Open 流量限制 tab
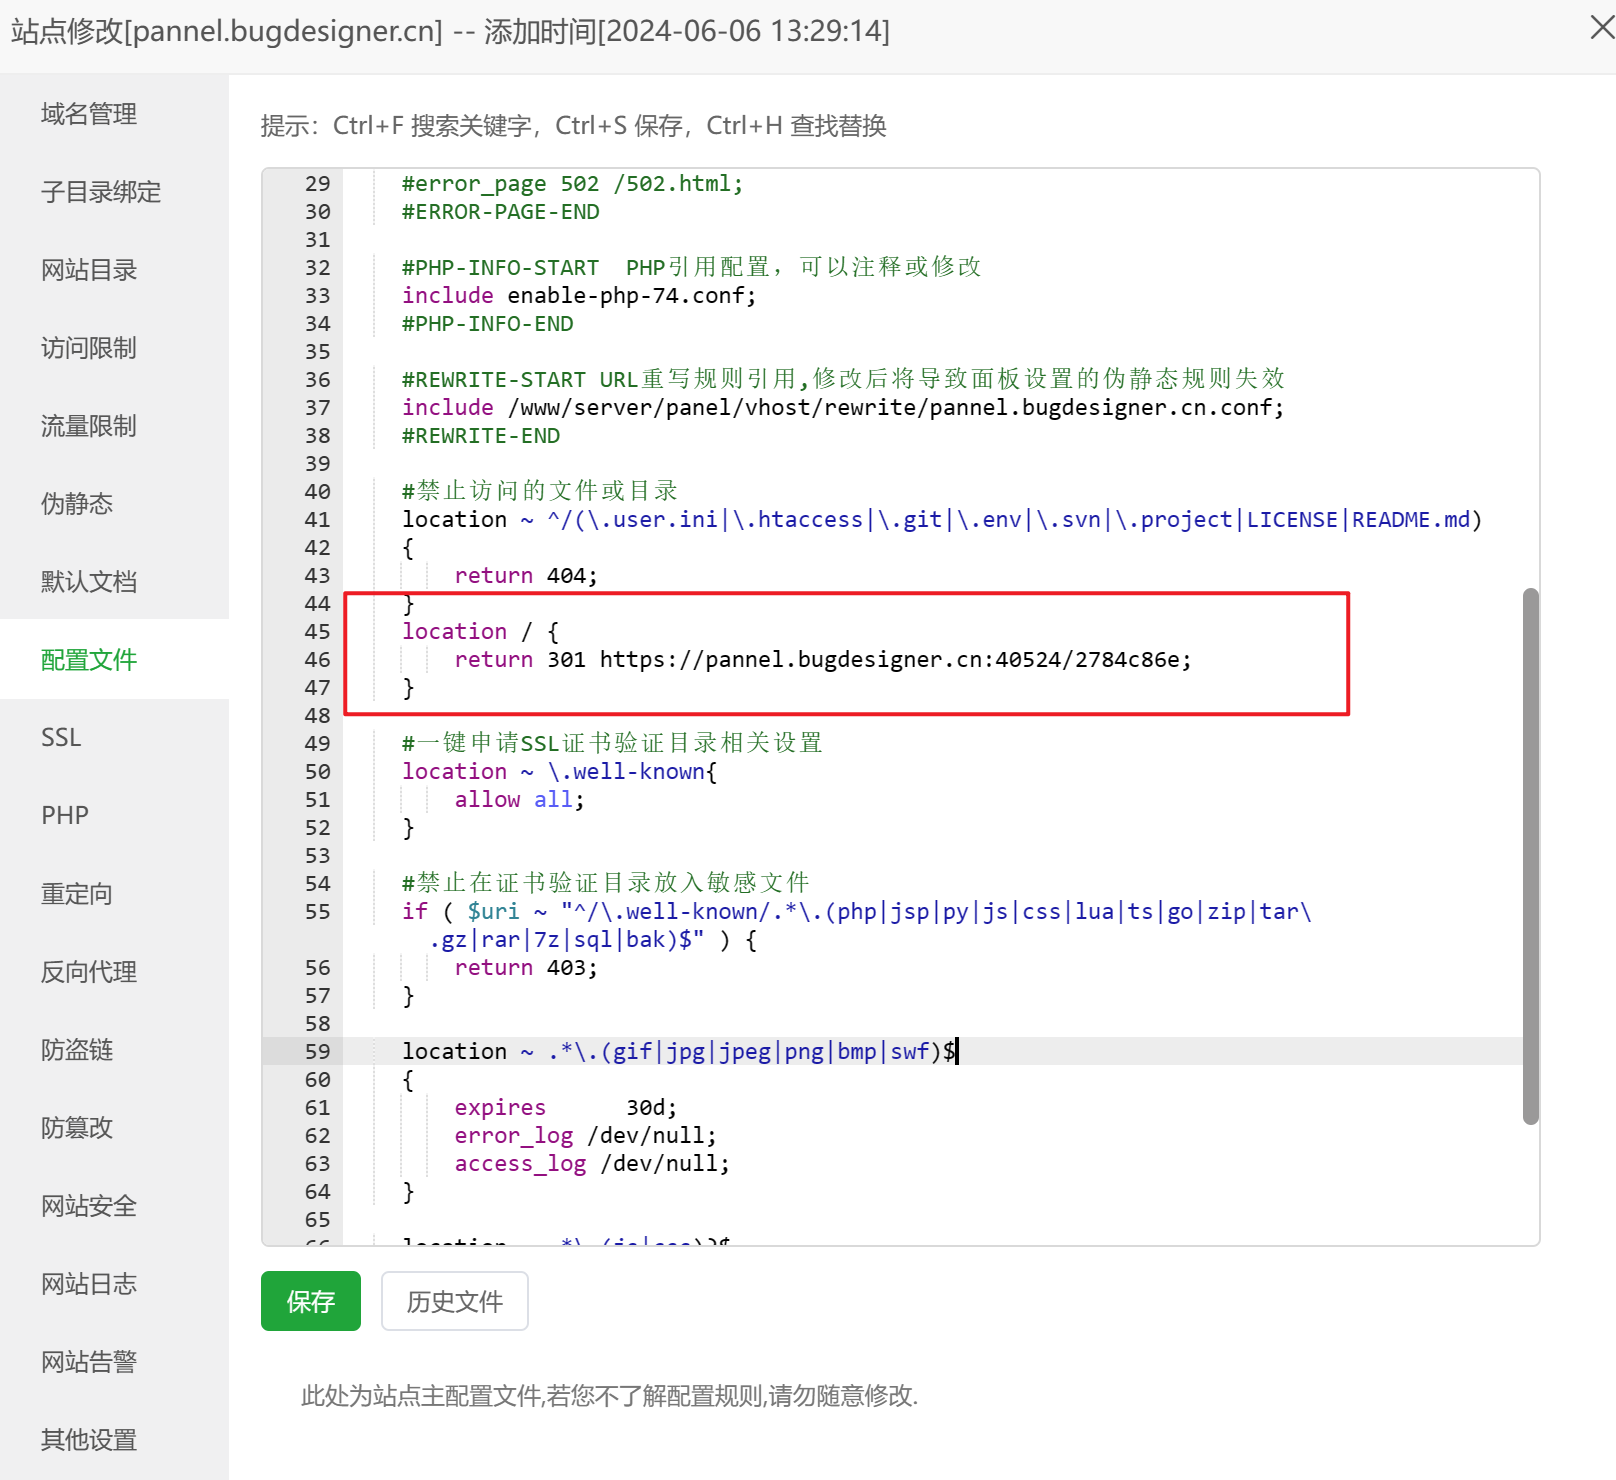 point(89,426)
